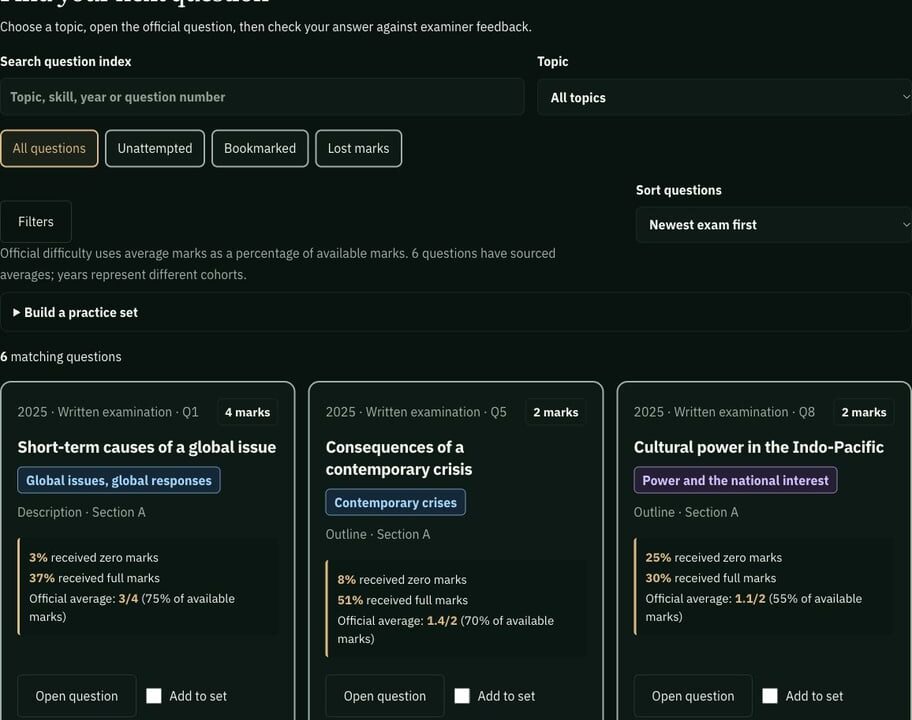This screenshot has width=912, height=720.
Task: Click 'Official average: 3/4' text
Action: (x=84, y=598)
